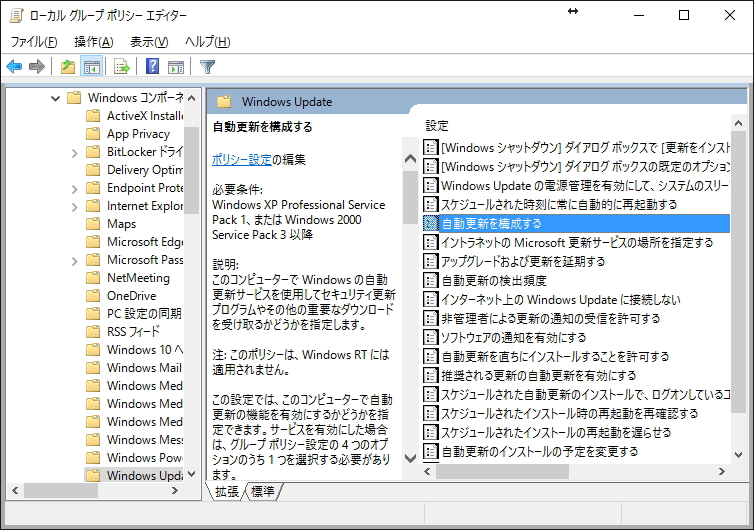Click the Up one level folder icon

(68, 66)
